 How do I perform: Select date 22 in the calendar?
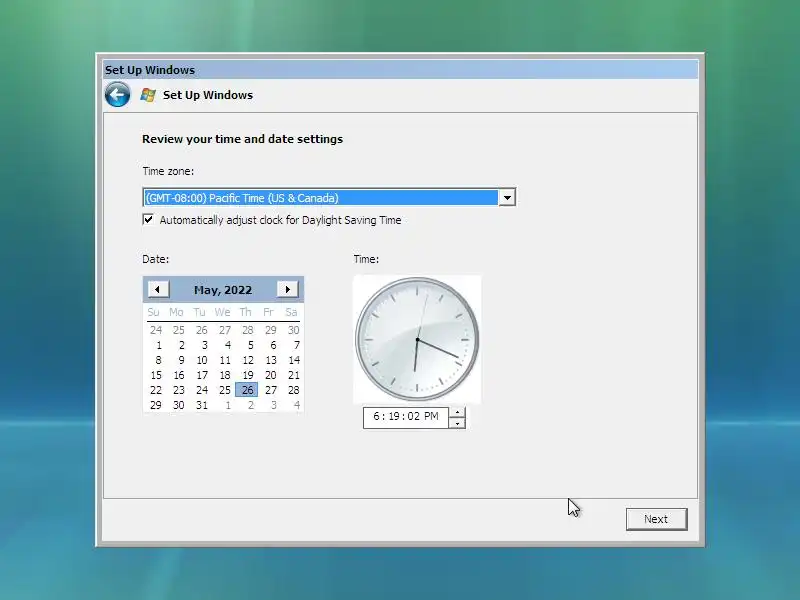pos(156,390)
